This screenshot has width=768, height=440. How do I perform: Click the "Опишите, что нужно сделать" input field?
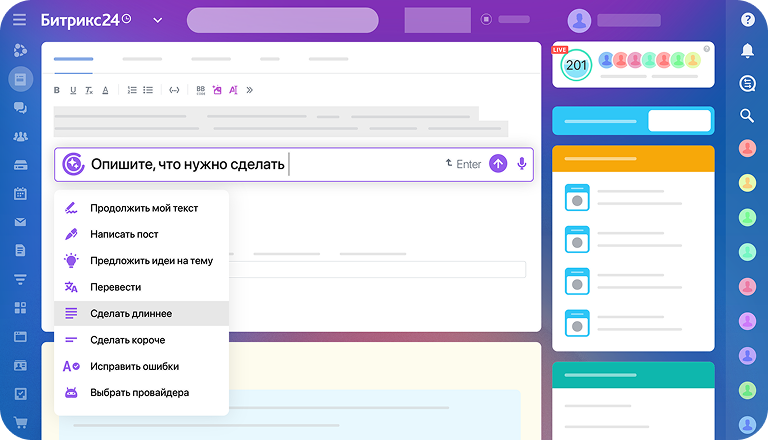pos(260,164)
